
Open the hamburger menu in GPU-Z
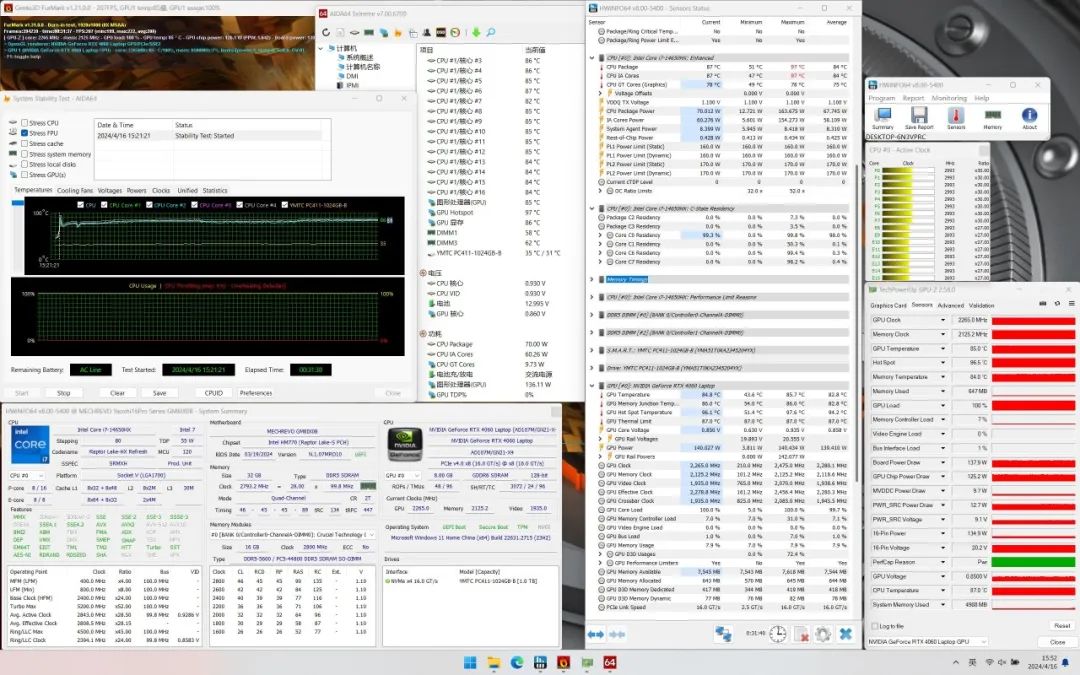[1071, 304]
